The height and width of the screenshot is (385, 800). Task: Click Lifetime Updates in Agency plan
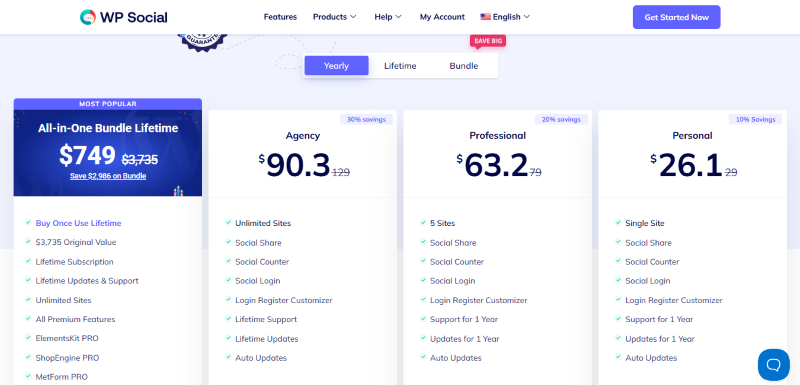tap(267, 339)
